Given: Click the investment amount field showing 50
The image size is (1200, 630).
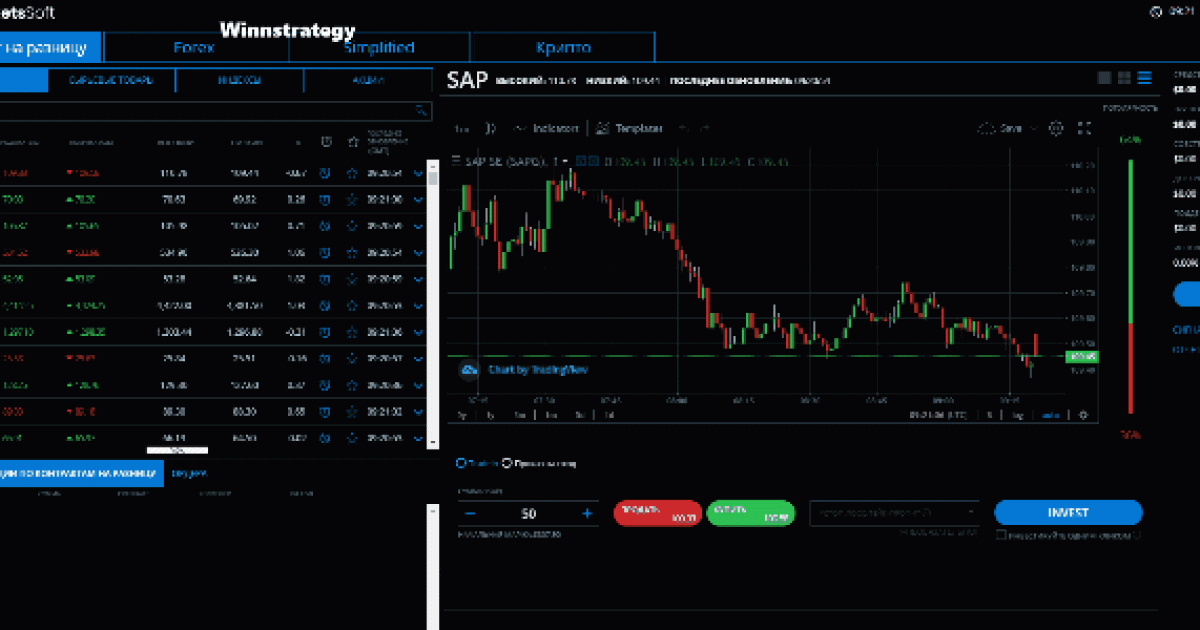Looking at the screenshot, I should click(529, 513).
